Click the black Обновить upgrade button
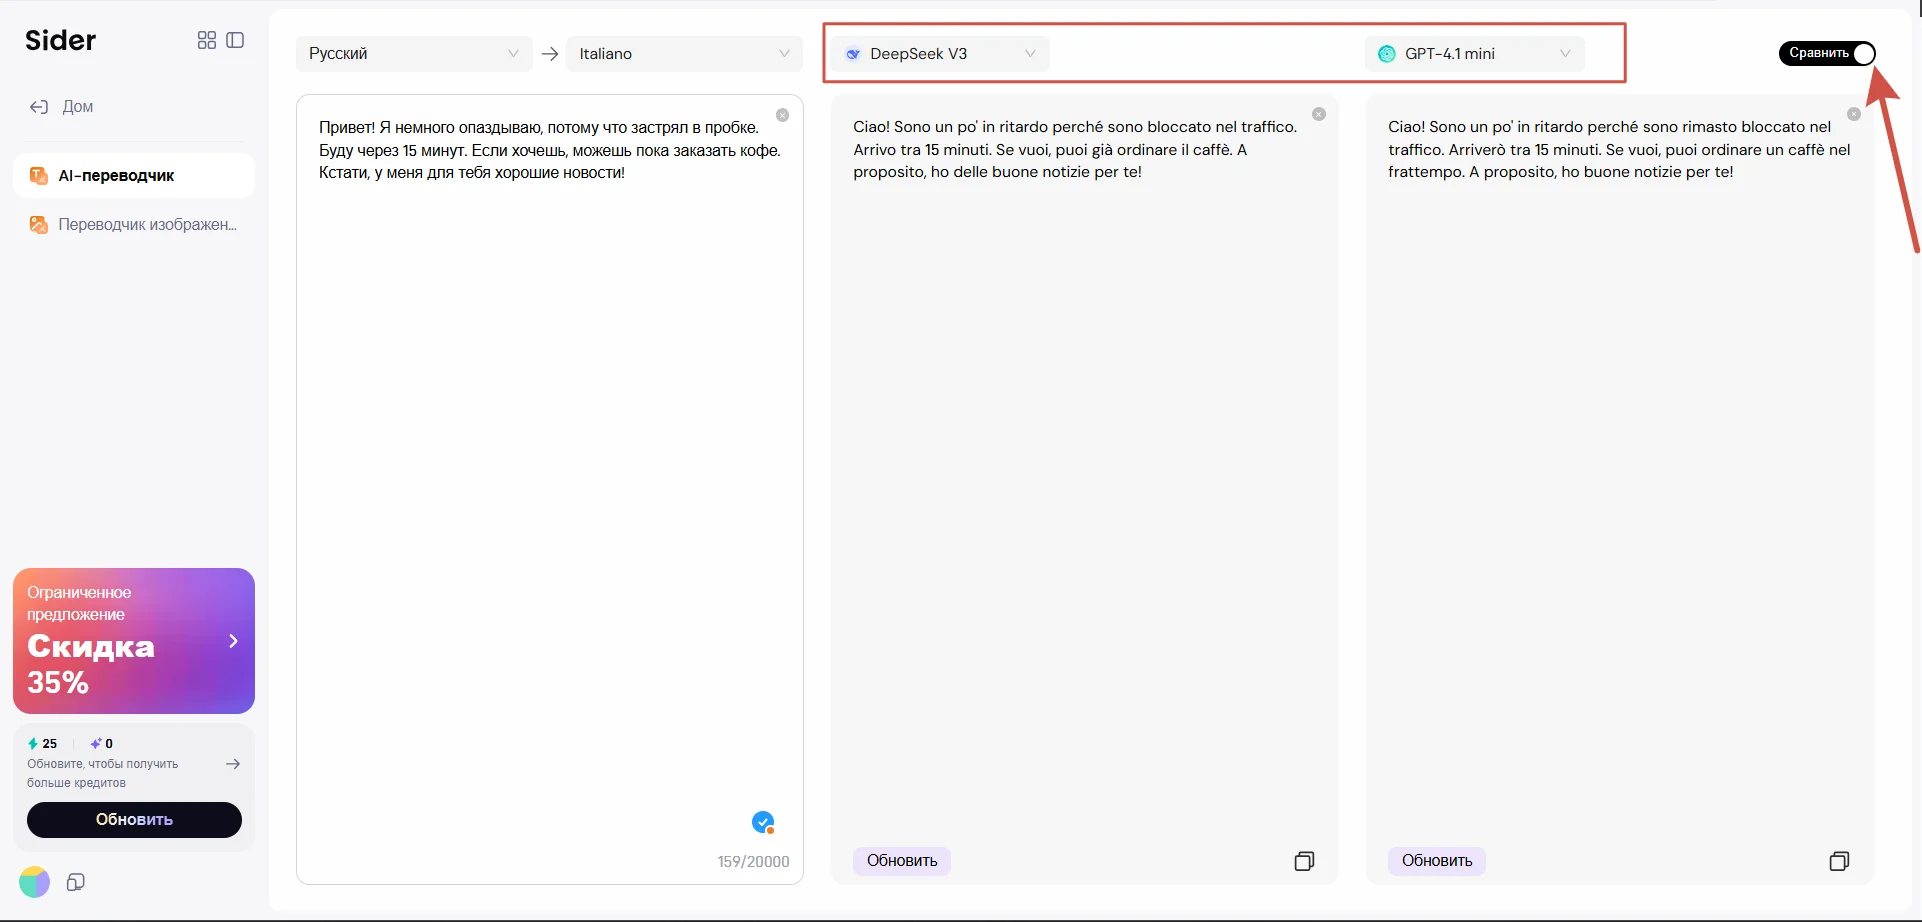Screen dimensions: 1922x922 coord(134,820)
